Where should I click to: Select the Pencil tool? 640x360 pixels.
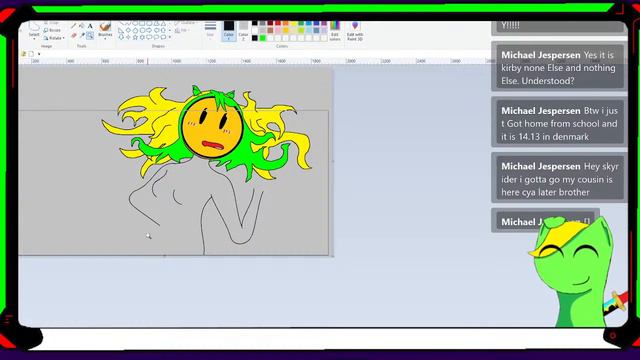tap(74, 26)
